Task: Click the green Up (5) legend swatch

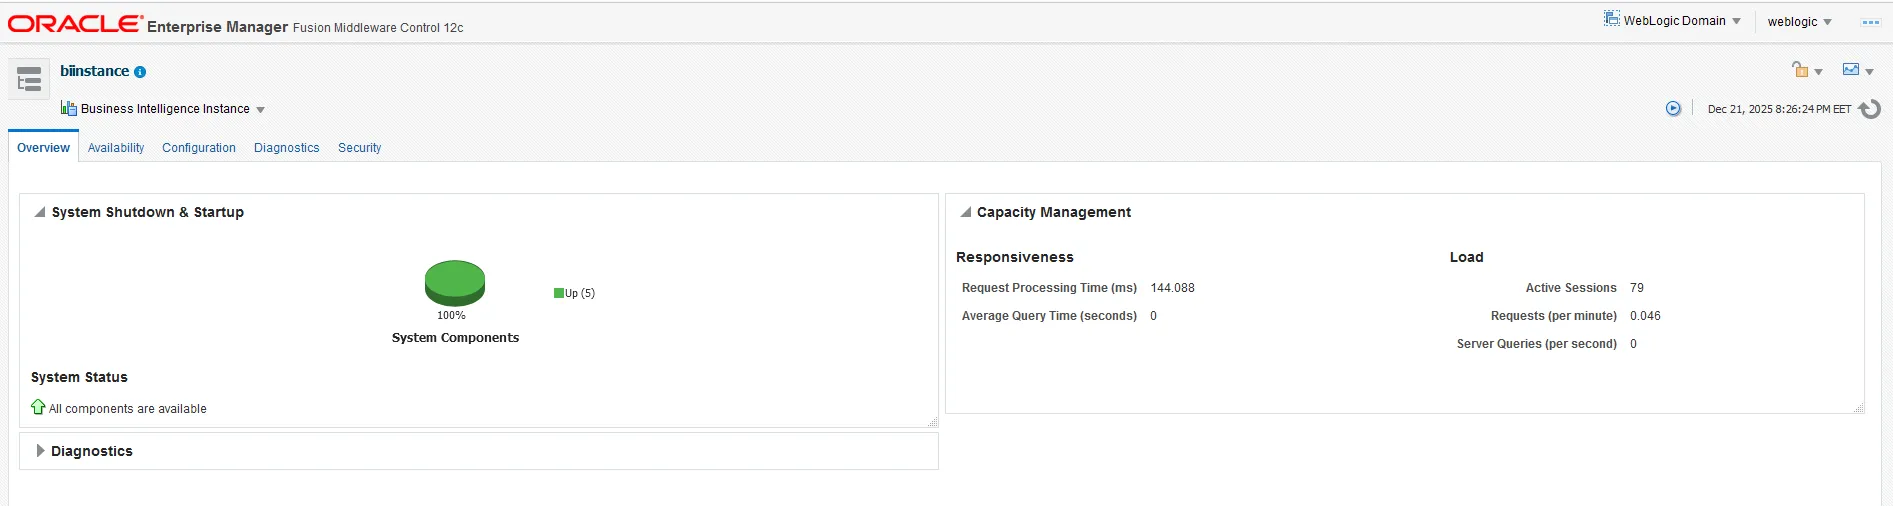Action: 559,293
